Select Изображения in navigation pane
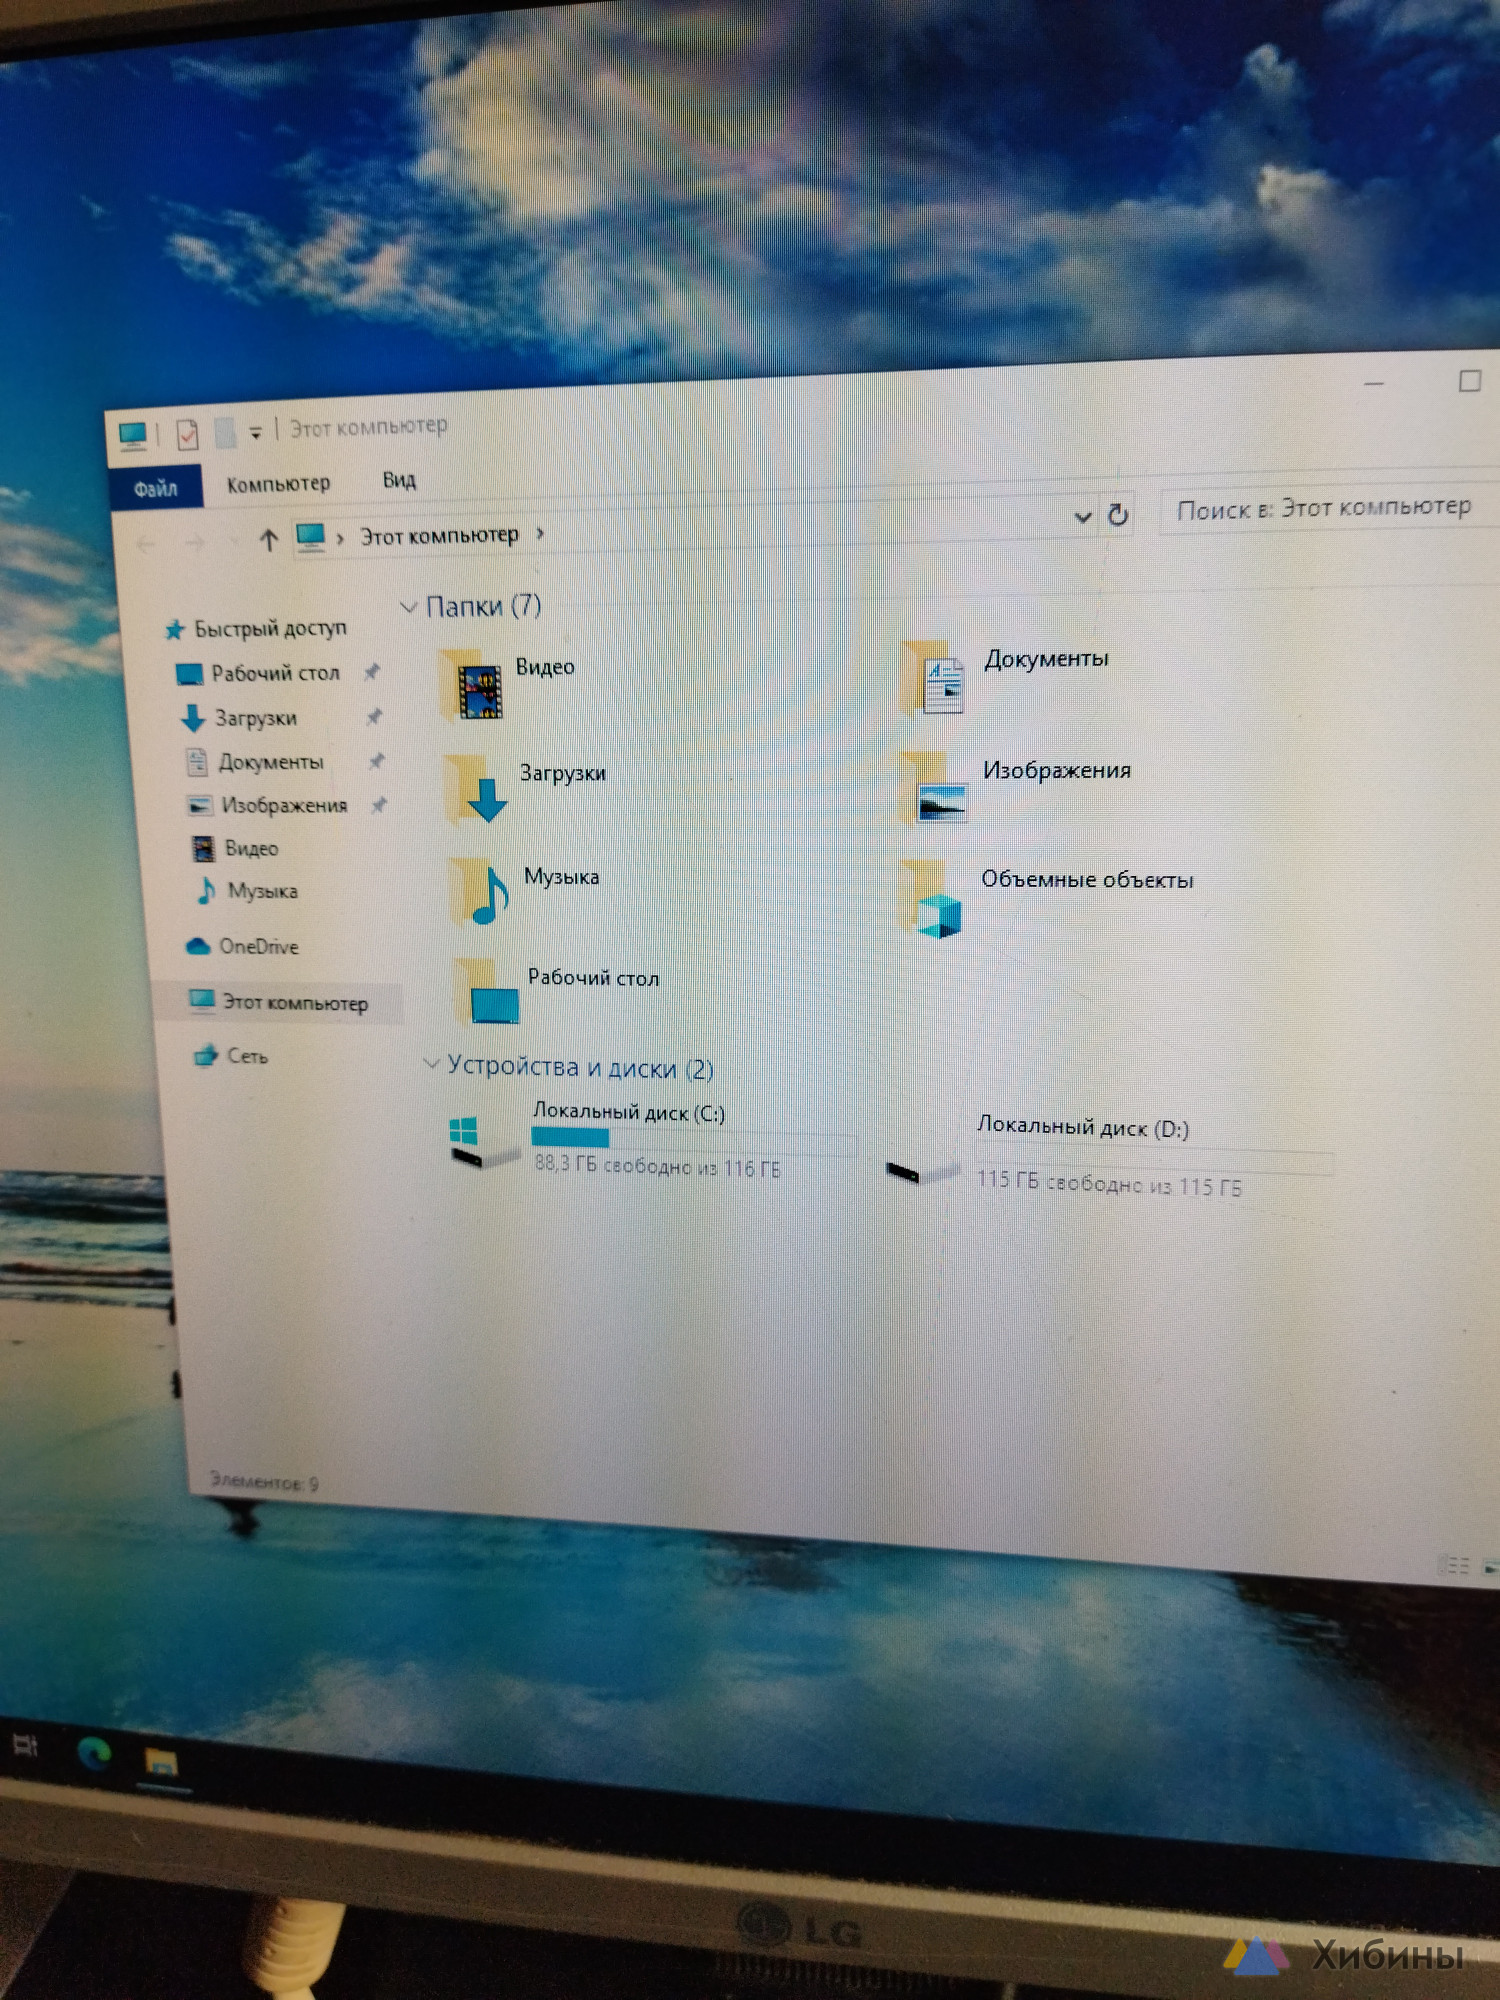Viewport: 1500px width, 2000px height. click(x=285, y=805)
